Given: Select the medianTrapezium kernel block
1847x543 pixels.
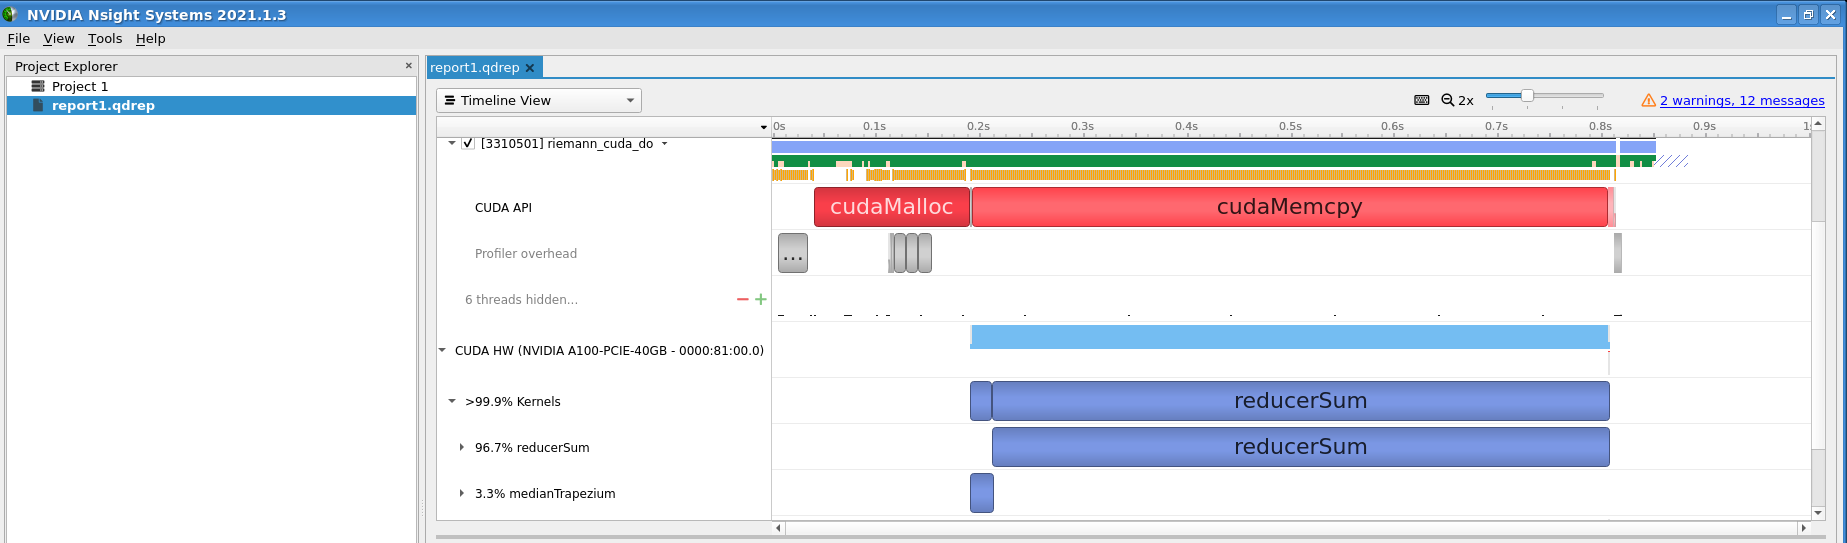Looking at the screenshot, I should [x=982, y=492].
